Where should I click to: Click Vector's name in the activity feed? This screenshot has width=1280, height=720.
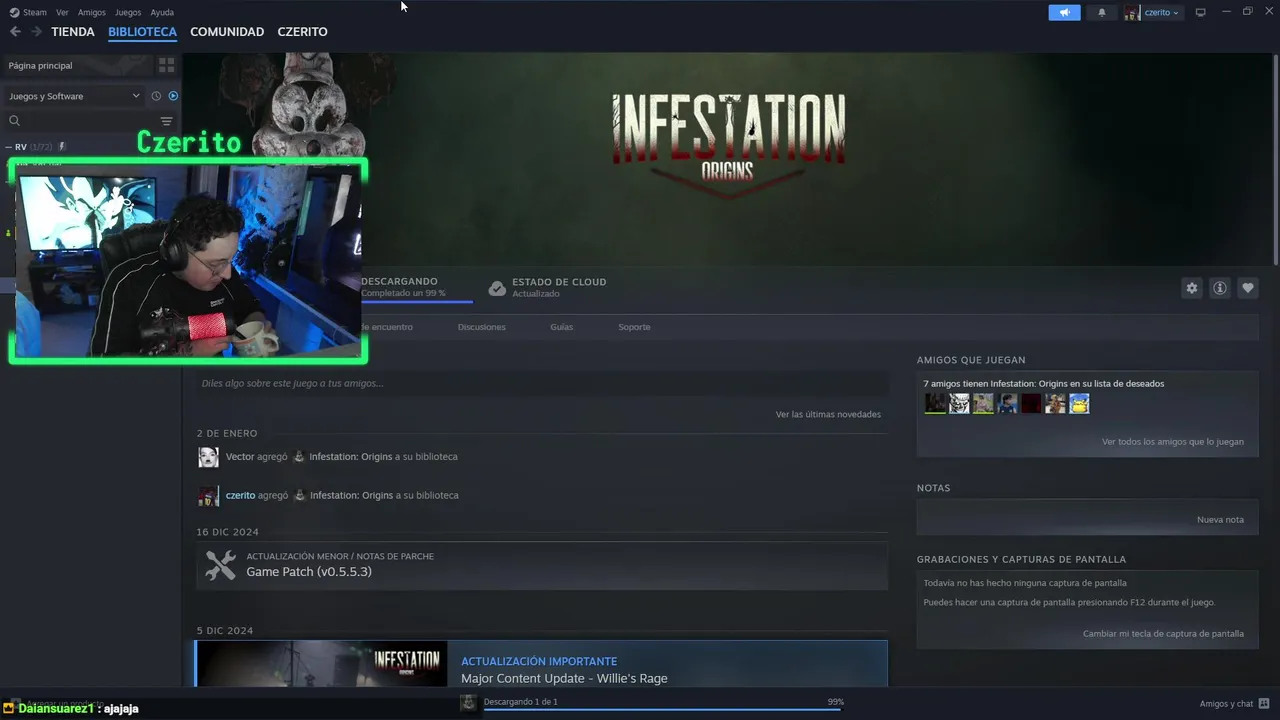(x=240, y=457)
